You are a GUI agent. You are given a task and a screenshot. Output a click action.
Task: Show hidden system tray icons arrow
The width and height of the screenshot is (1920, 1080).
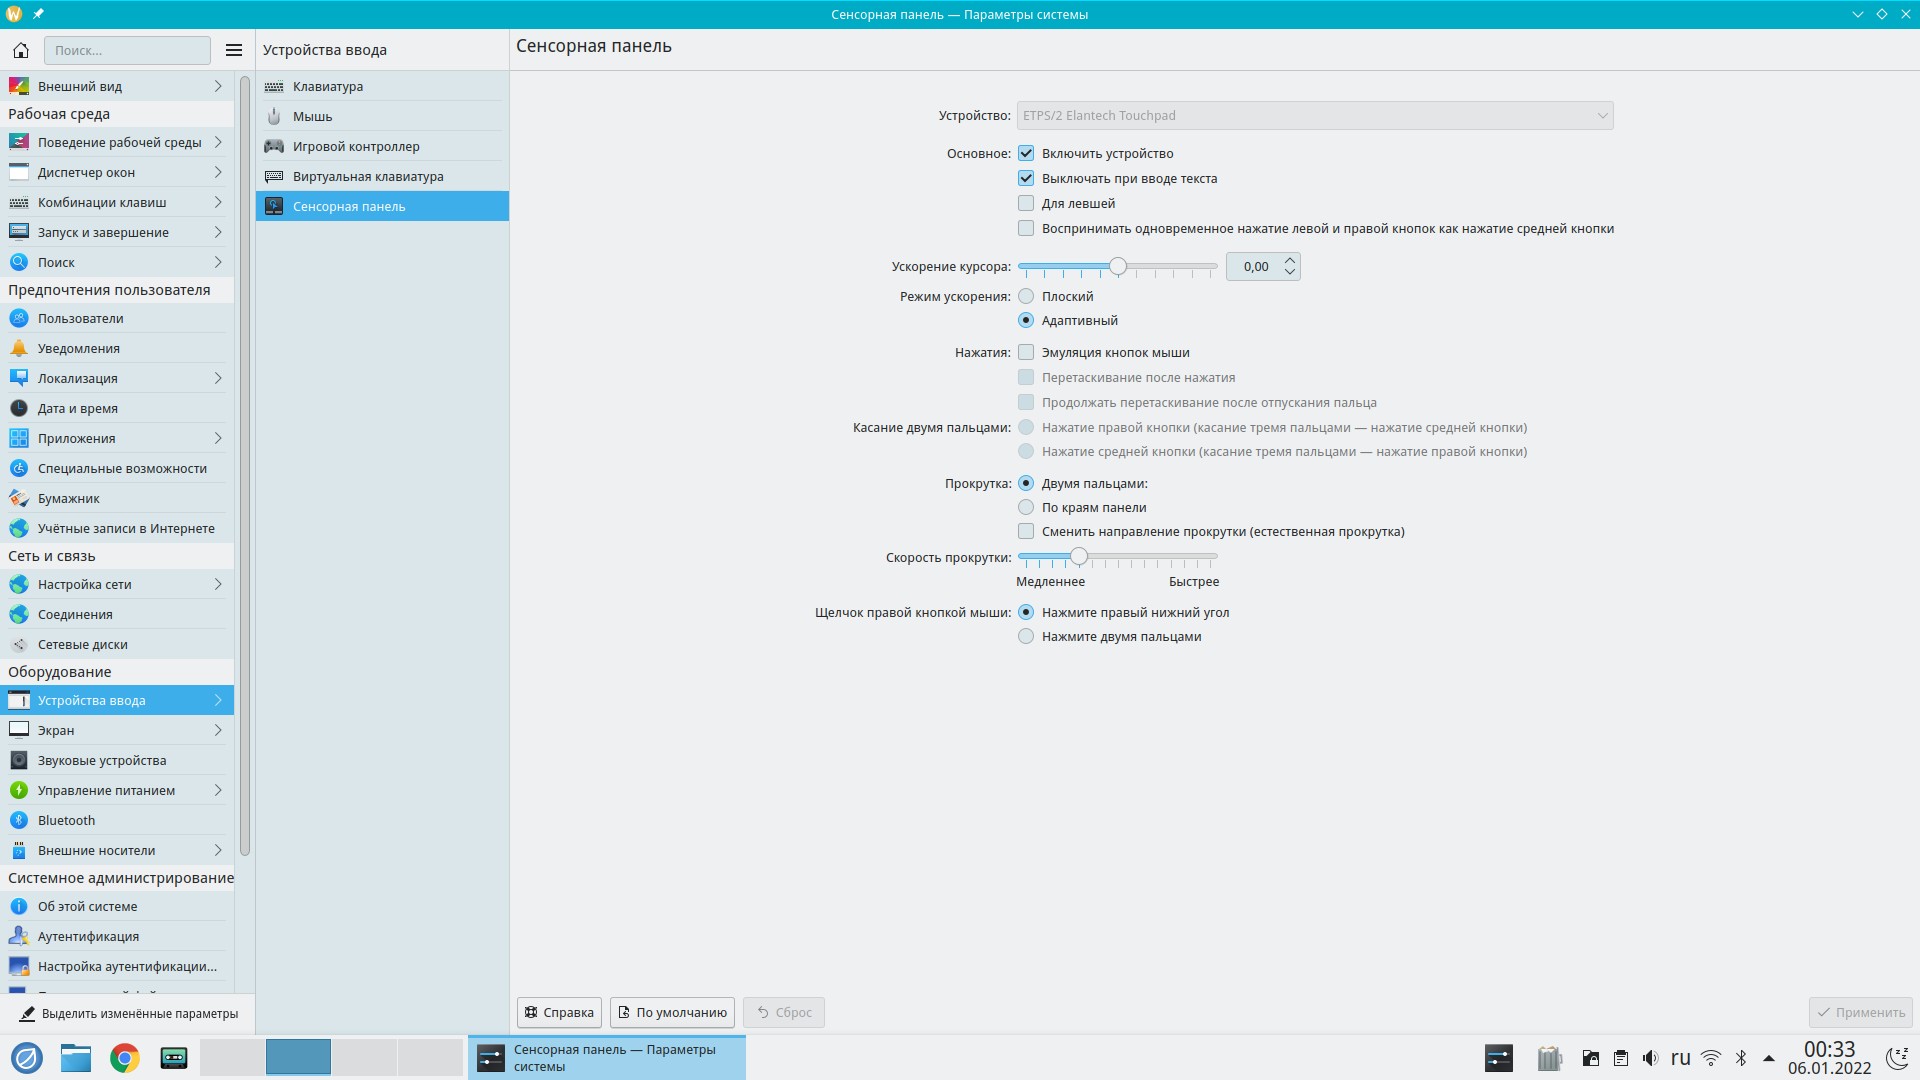[x=1768, y=1058]
